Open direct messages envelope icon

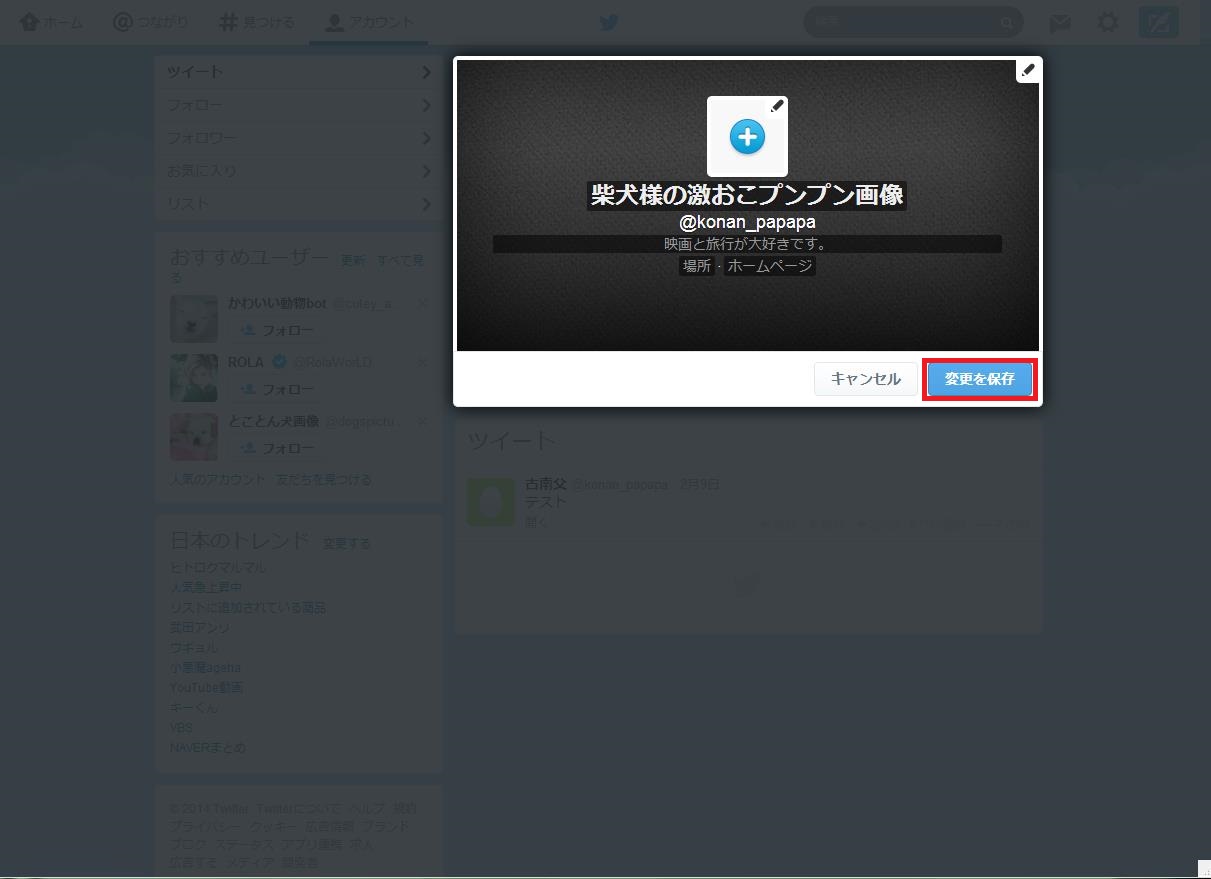(x=1060, y=22)
